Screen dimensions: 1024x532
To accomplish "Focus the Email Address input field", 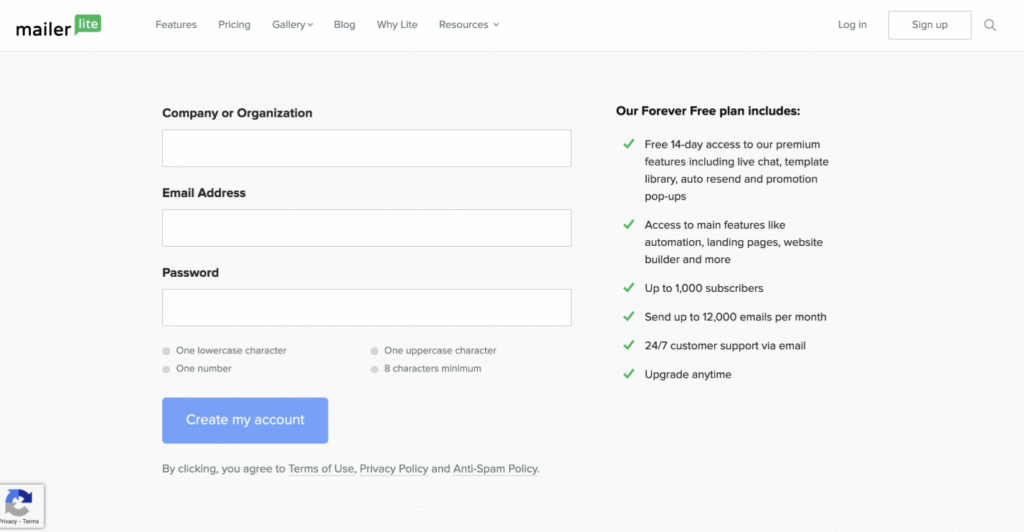I will pos(366,228).
